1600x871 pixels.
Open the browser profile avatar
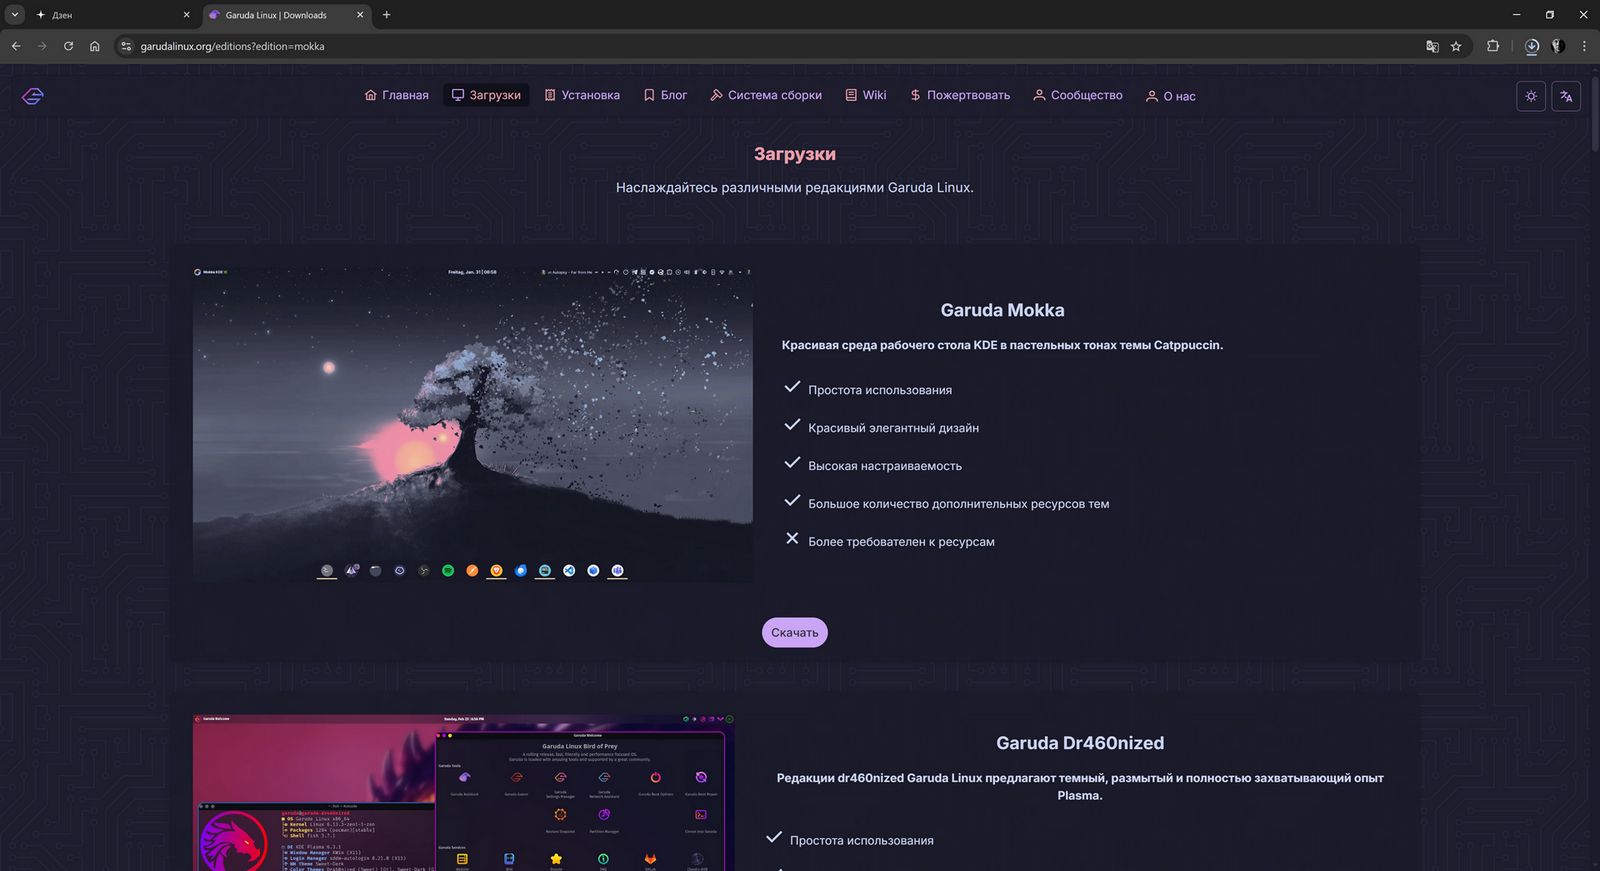(1557, 46)
